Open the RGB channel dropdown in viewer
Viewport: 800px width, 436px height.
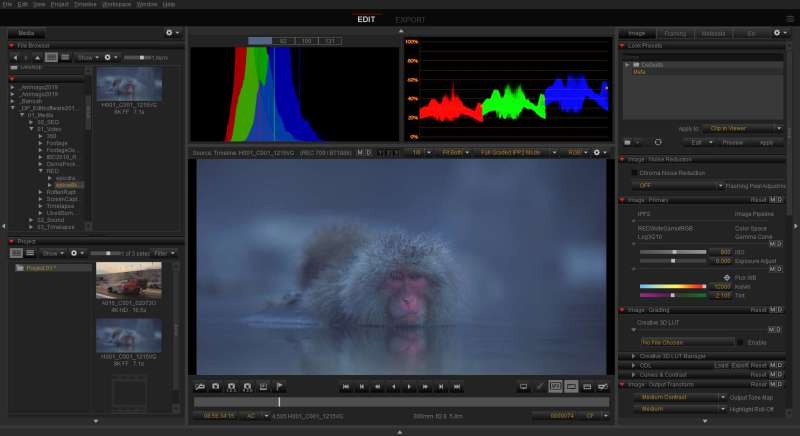tap(577, 152)
